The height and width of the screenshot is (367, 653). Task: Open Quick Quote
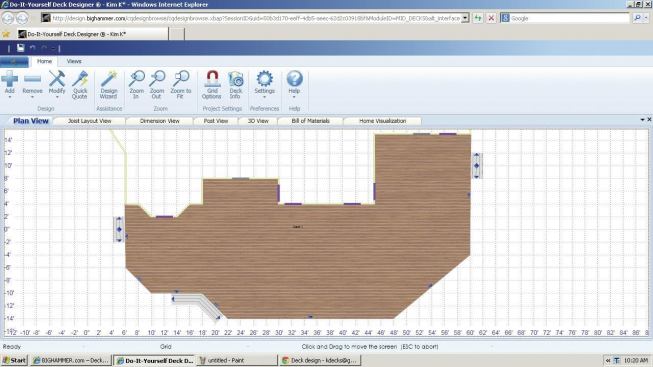(80, 85)
